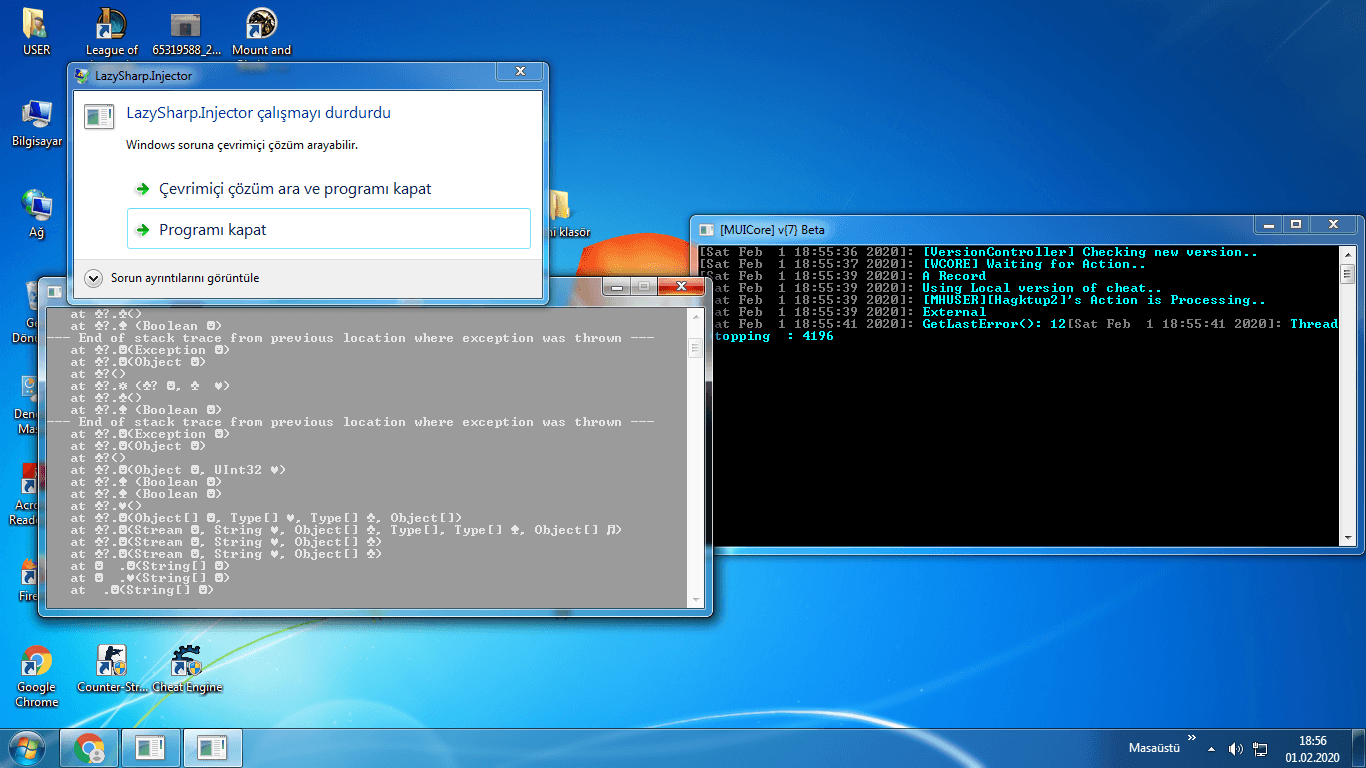Show hidden tray icons arrow

(x=1211, y=748)
